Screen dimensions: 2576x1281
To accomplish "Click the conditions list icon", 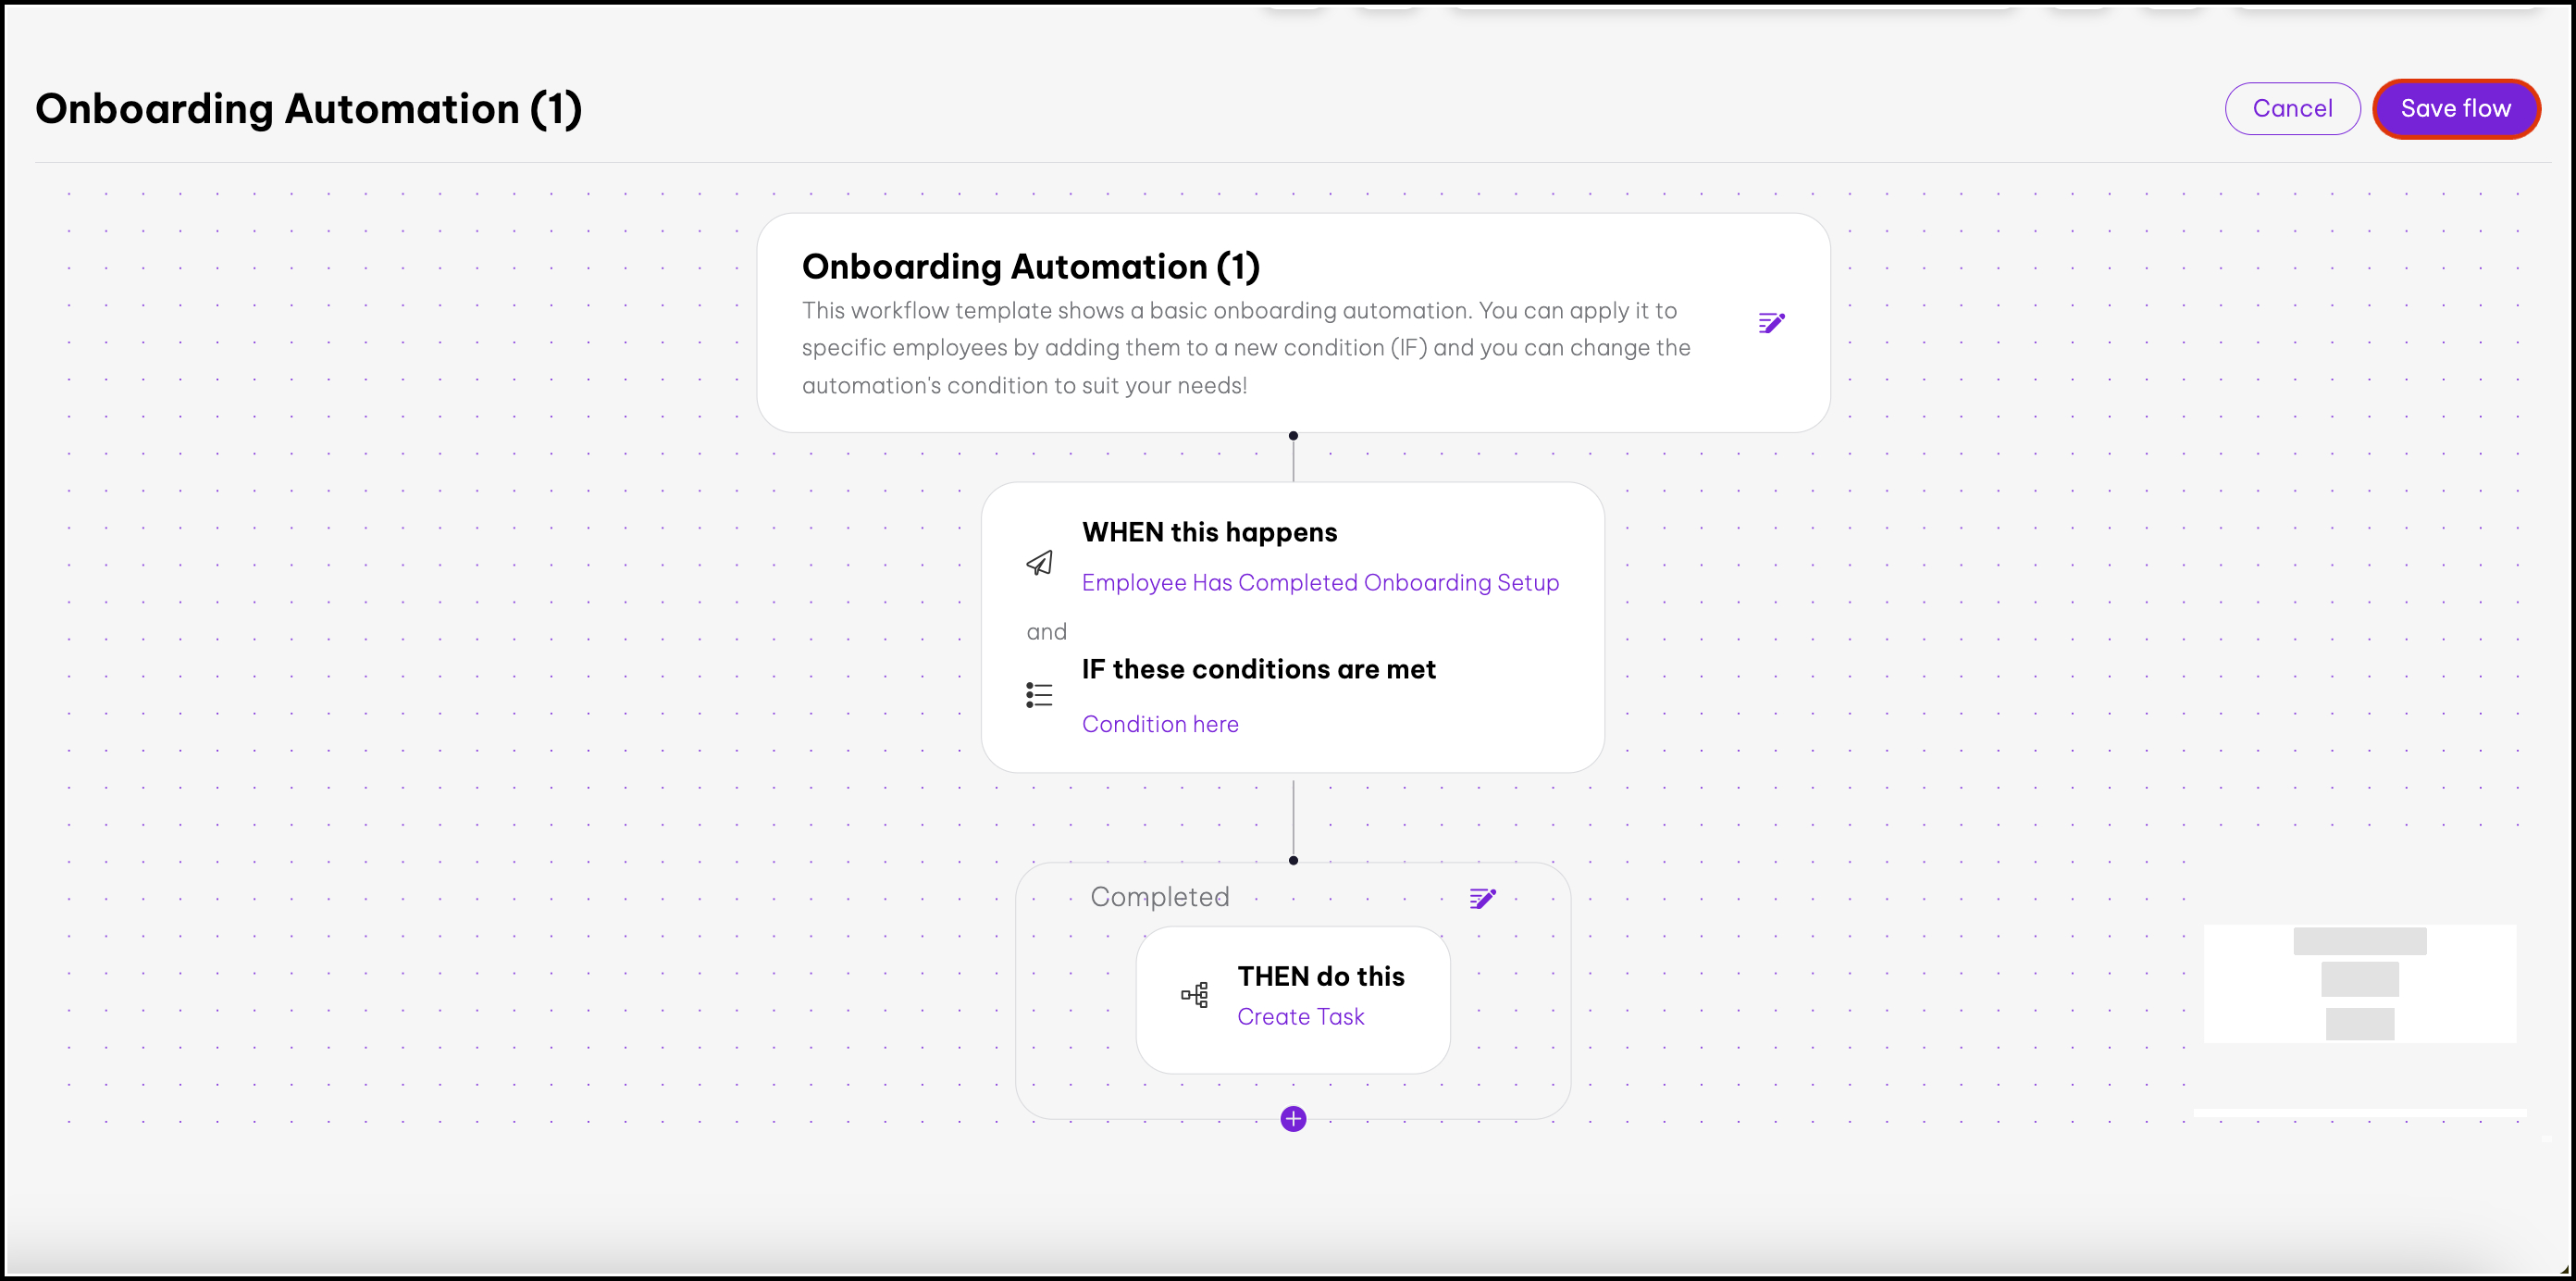I will 1039,695.
